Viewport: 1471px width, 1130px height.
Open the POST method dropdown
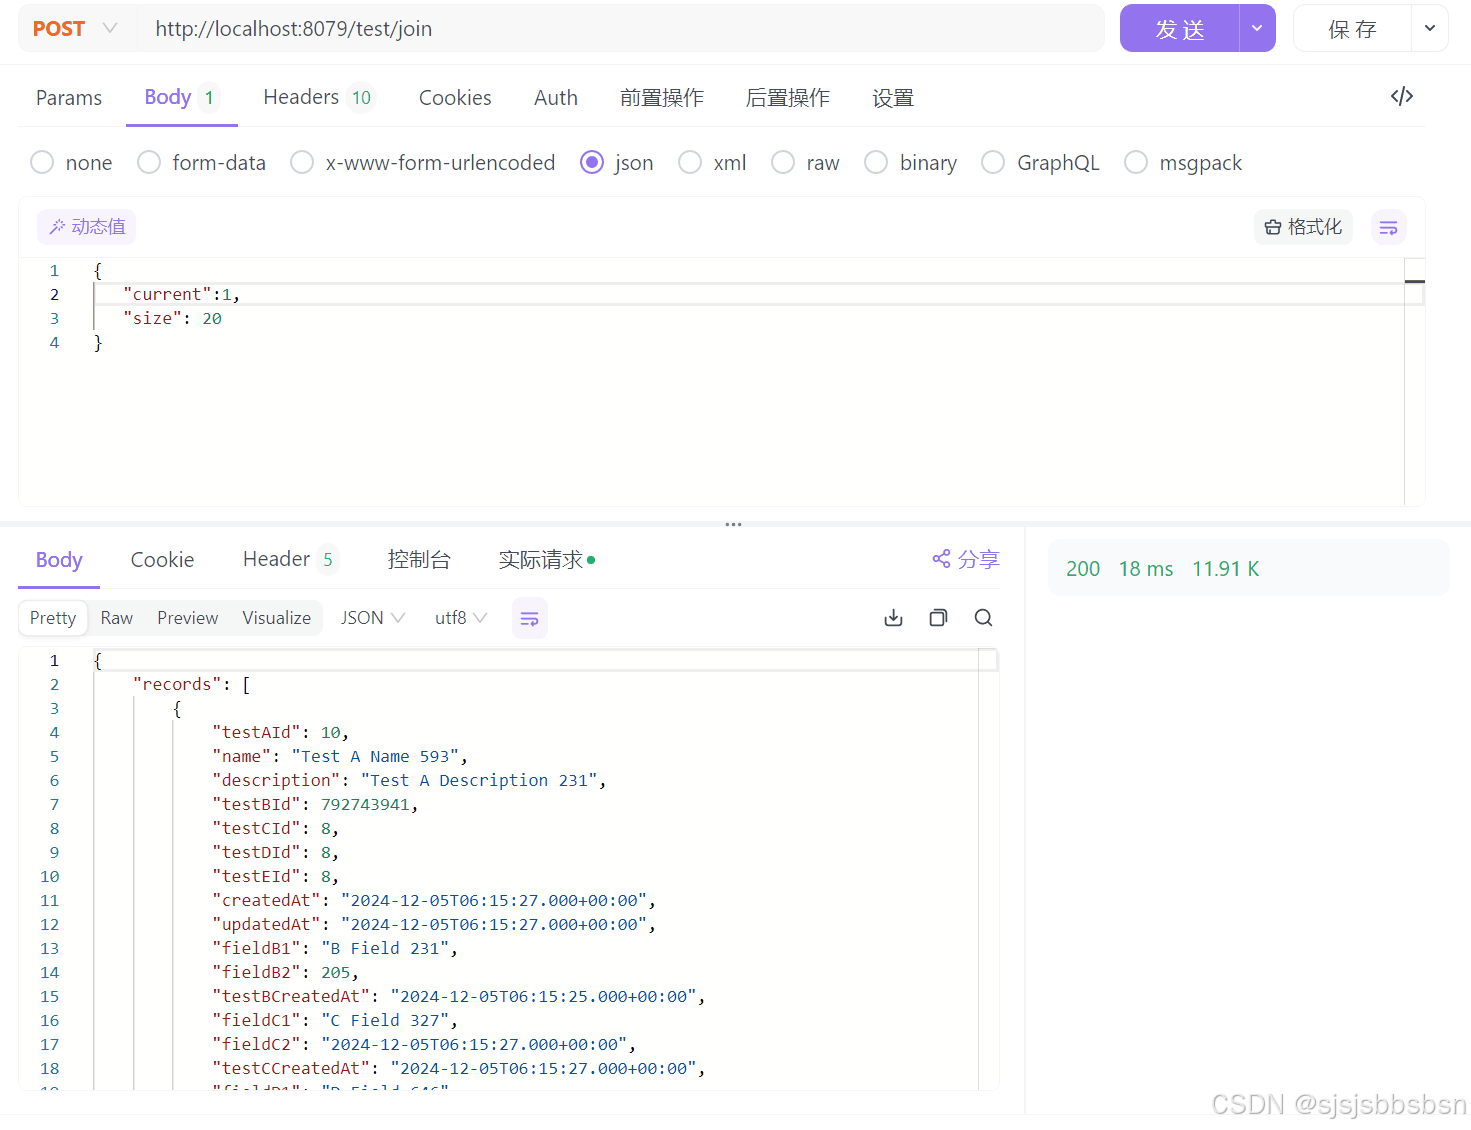pos(75,29)
